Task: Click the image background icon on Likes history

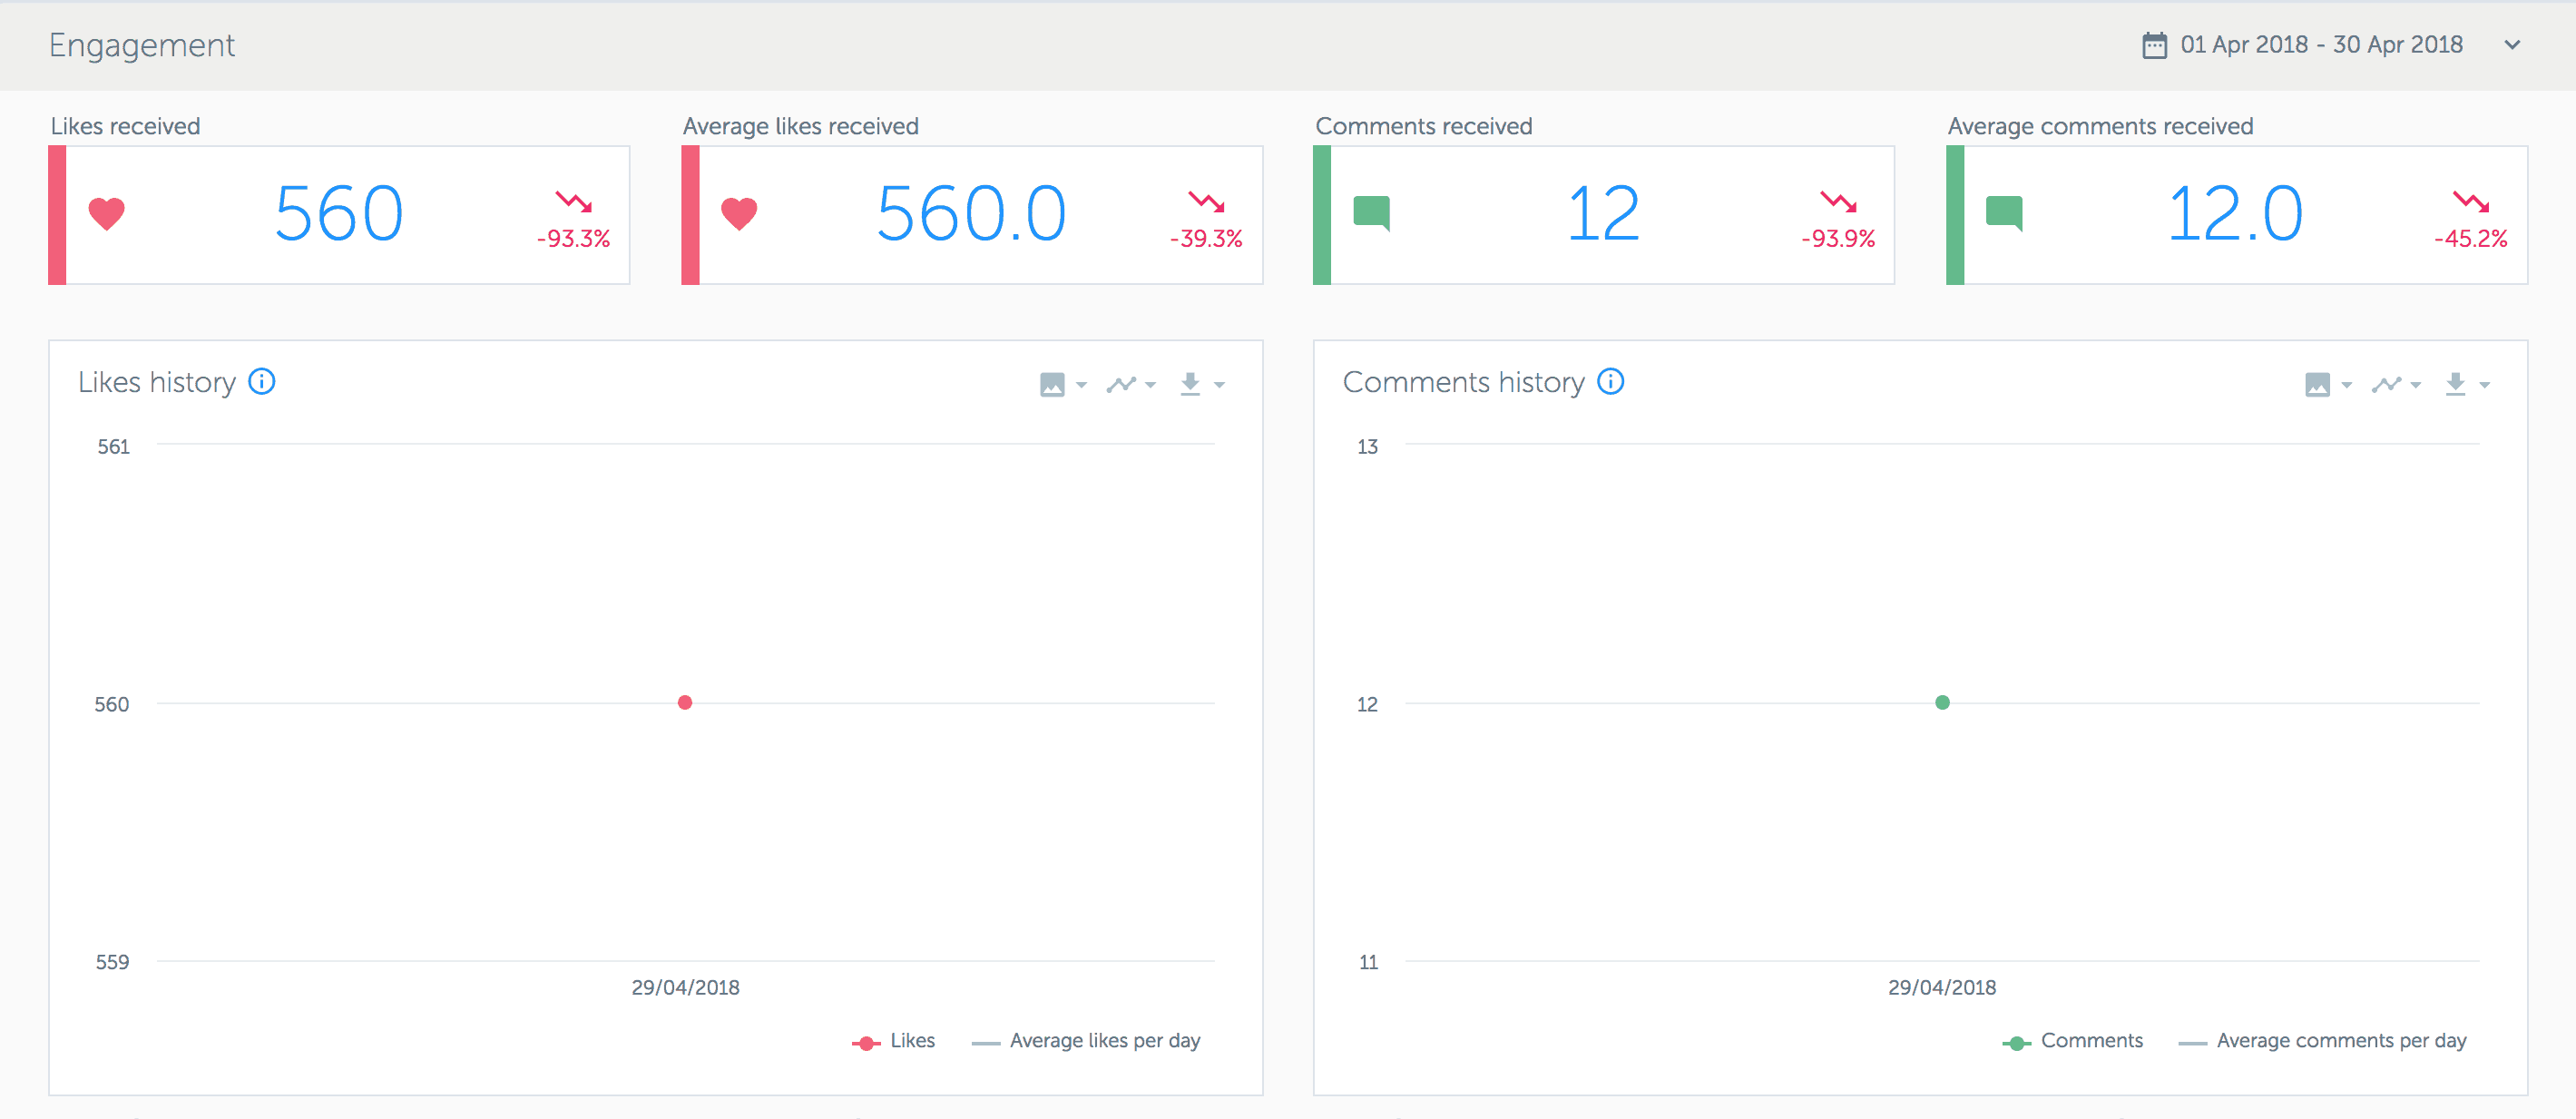Action: click(1053, 384)
